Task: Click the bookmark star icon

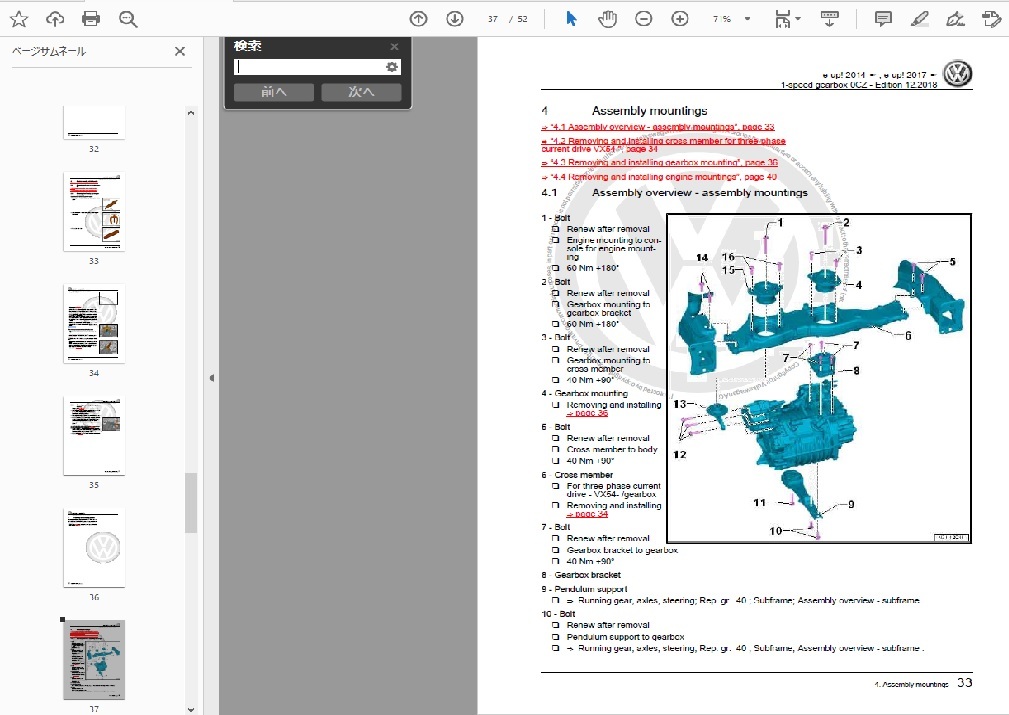Action: tap(19, 19)
